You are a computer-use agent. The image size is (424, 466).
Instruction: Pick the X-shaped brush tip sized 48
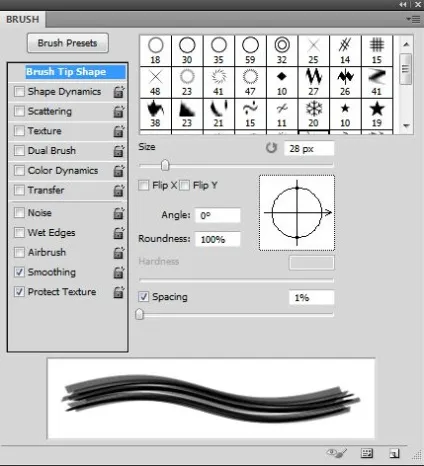point(155,82)
